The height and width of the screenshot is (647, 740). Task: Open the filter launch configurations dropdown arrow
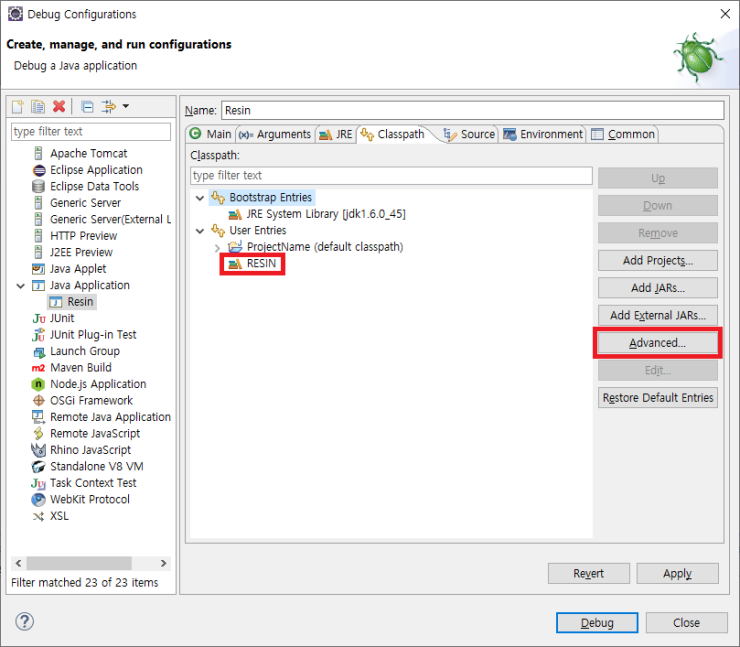tap(125, 107)
